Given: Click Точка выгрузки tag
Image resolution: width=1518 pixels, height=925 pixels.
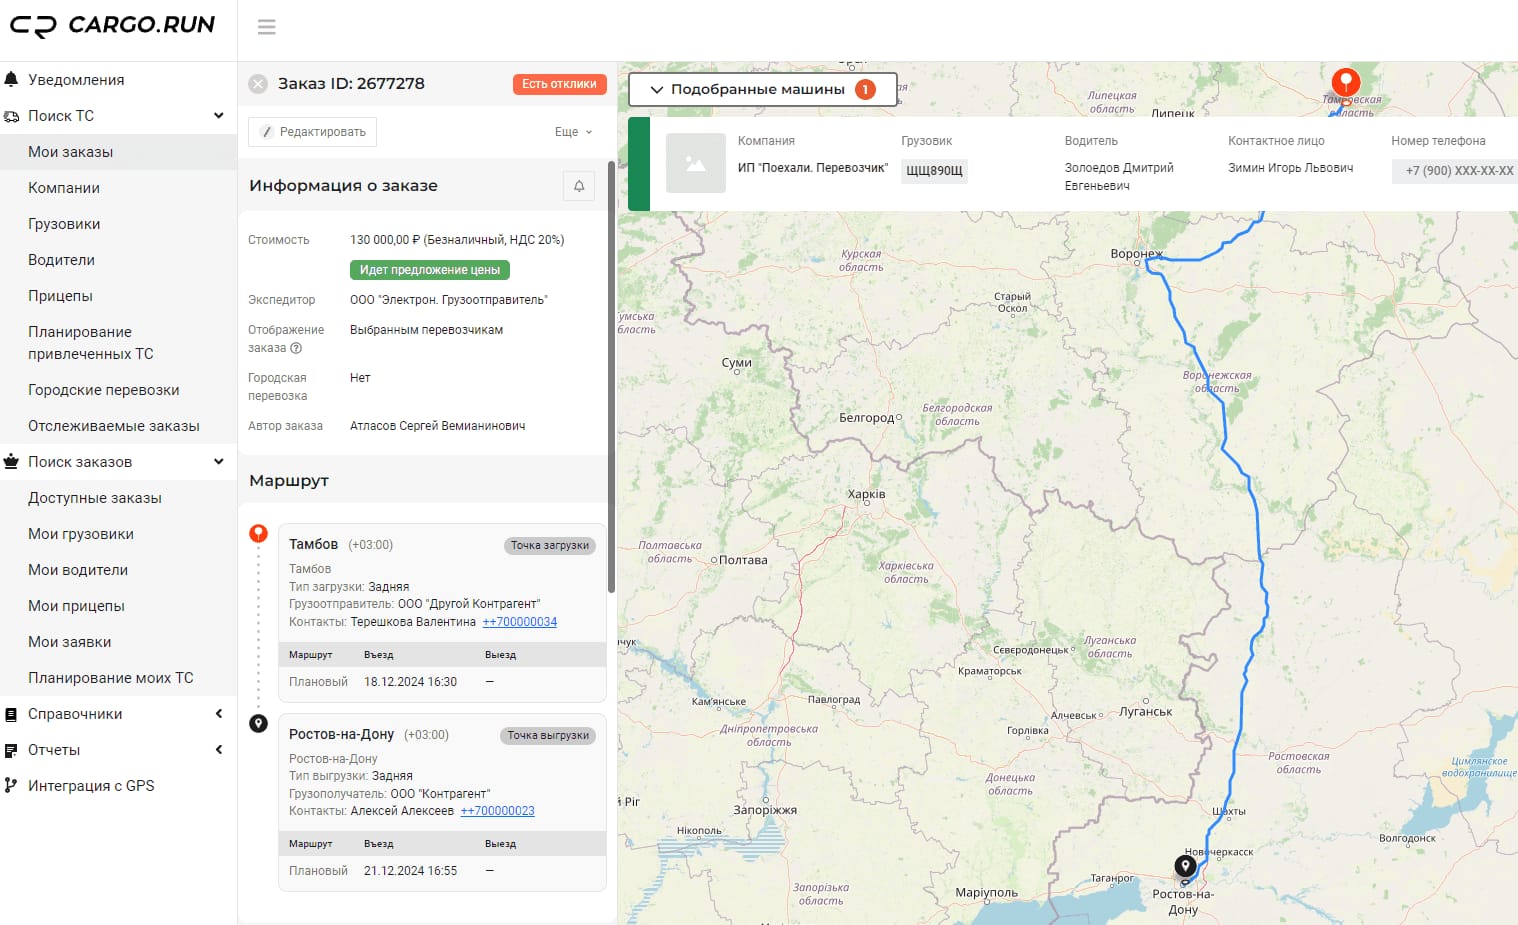Looking at the screenshot, I should coord(548,736).
